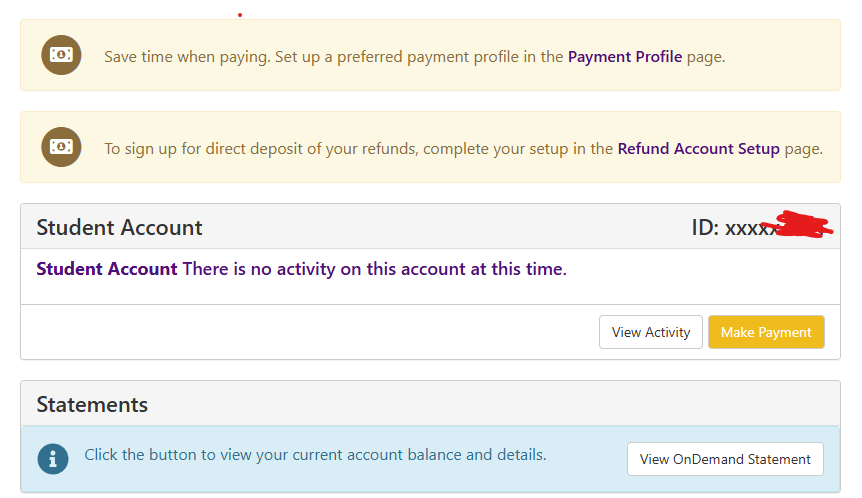Click the small red dot at the top
Image resolution: width=862 pixels, height=498 pixels.
240,15
